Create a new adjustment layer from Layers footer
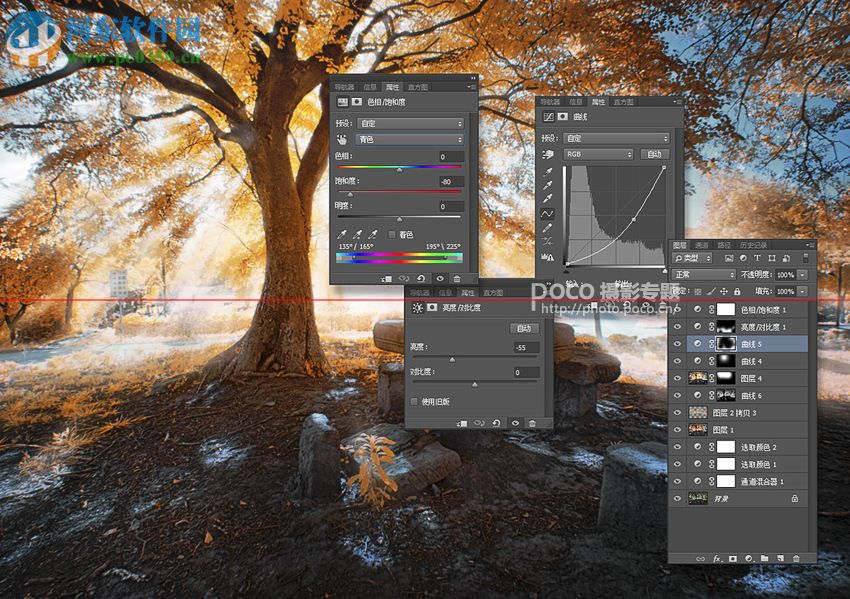The image size is (850, 599). pyautogui.click(x=749, y=558)
